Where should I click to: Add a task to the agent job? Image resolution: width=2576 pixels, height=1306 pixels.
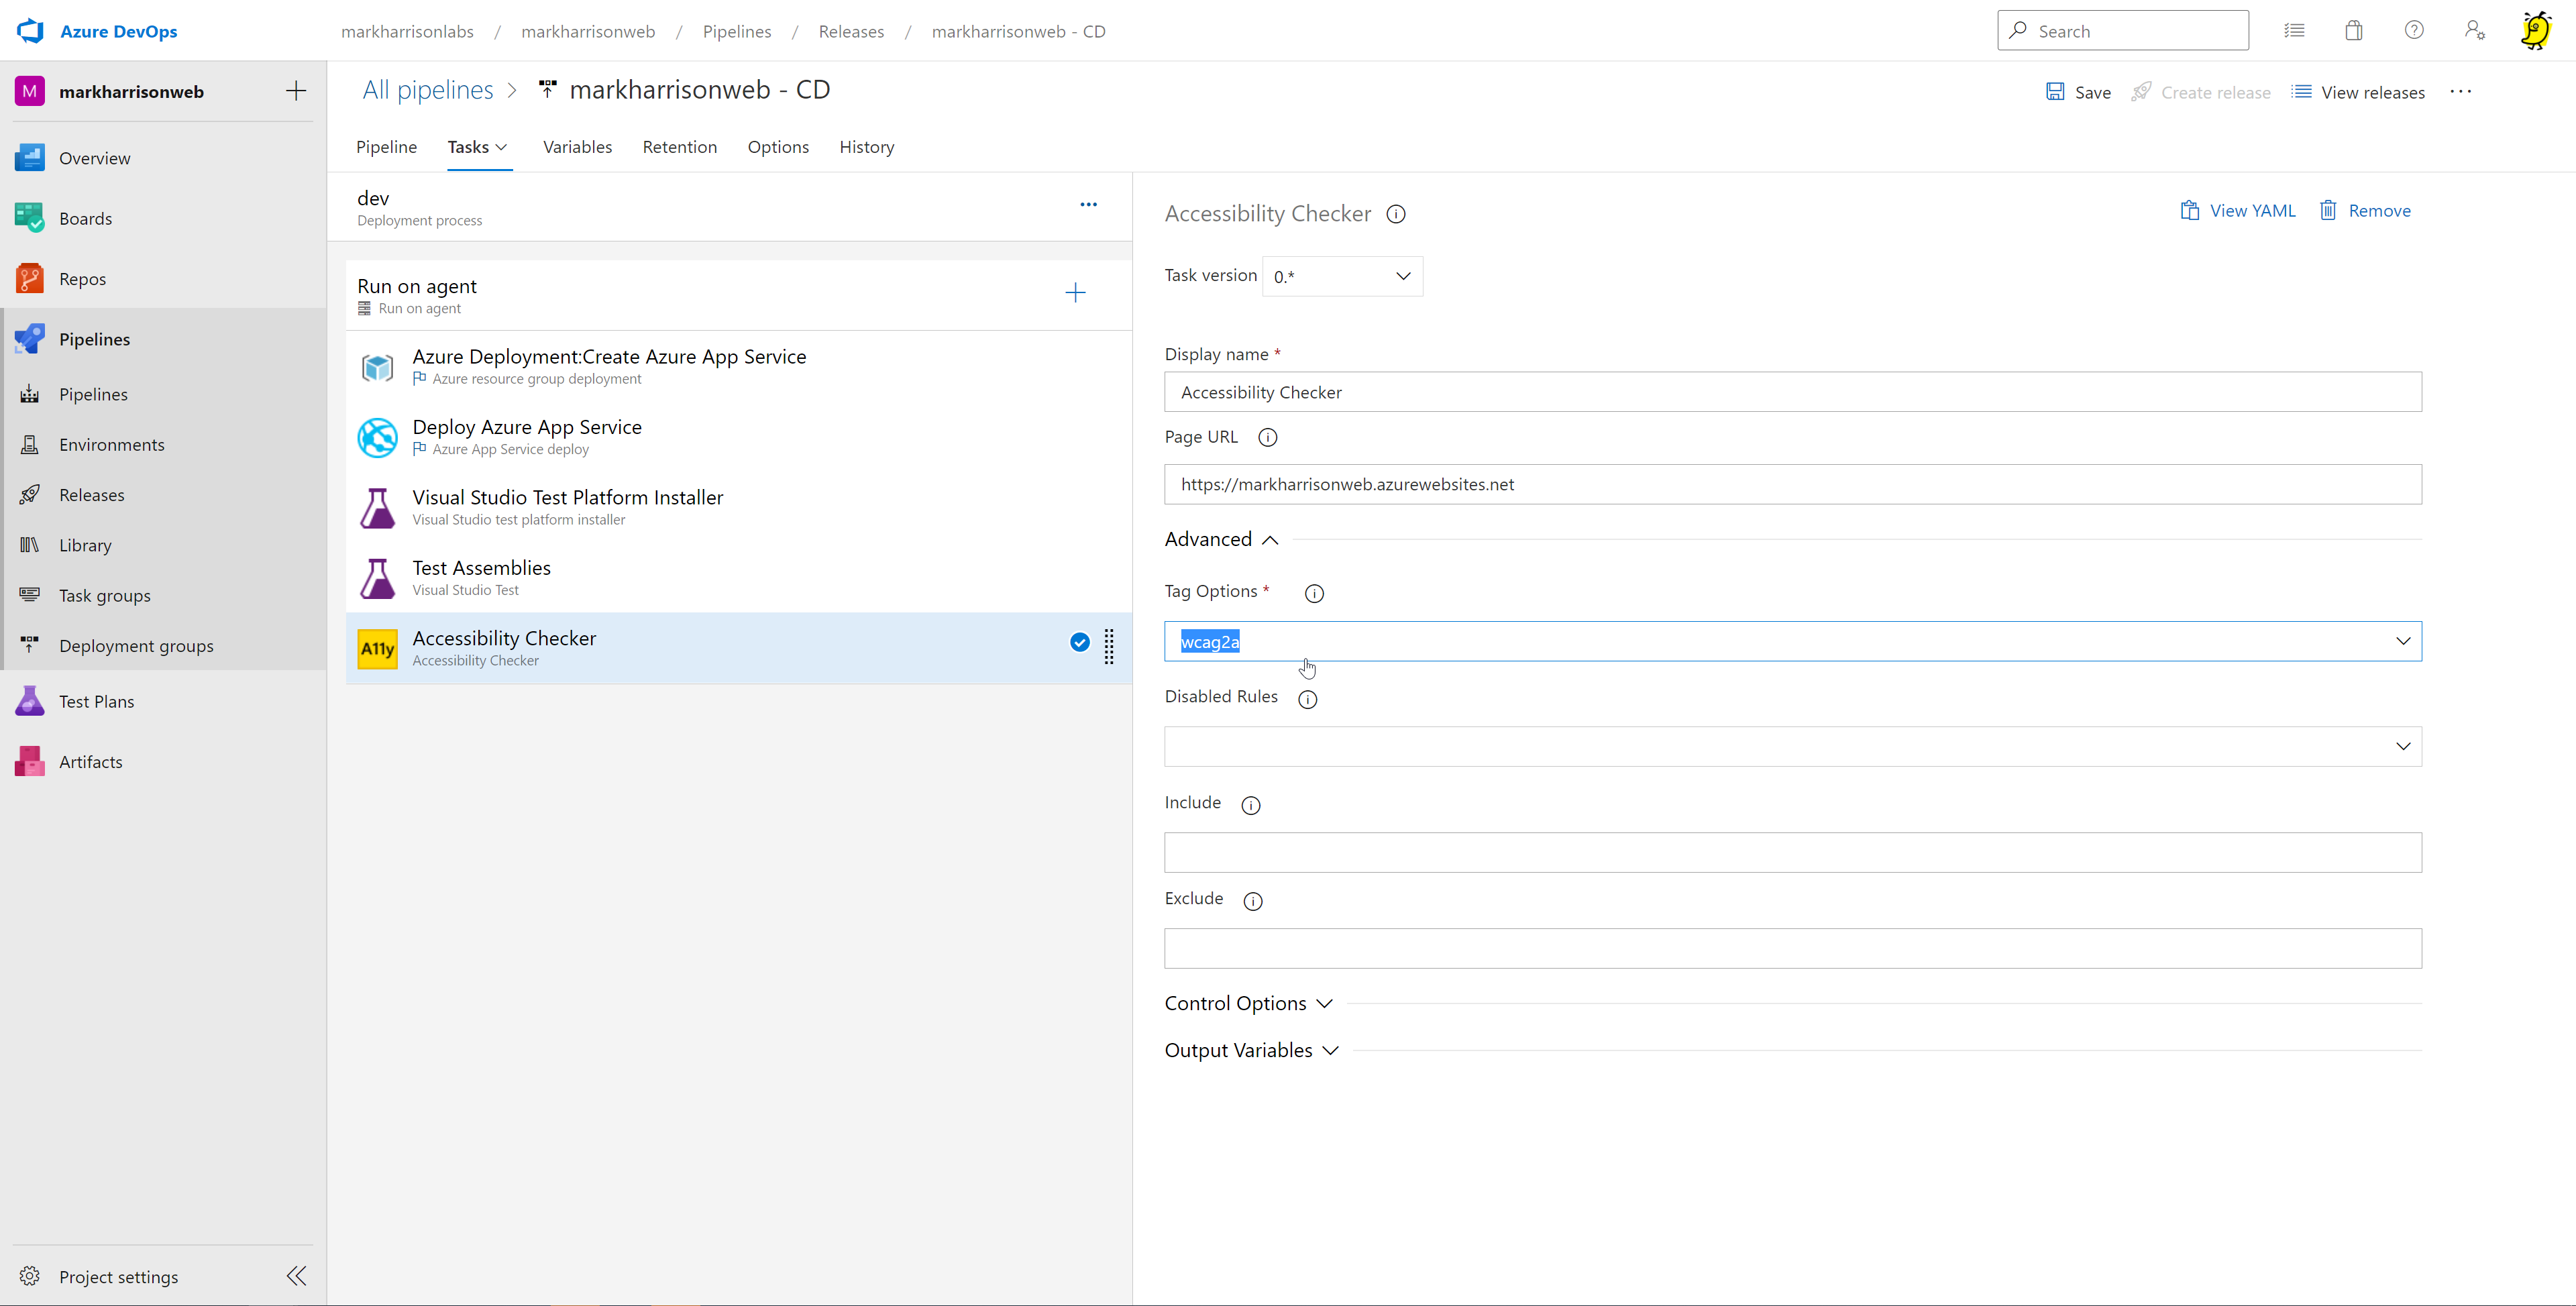point(1075,293)
